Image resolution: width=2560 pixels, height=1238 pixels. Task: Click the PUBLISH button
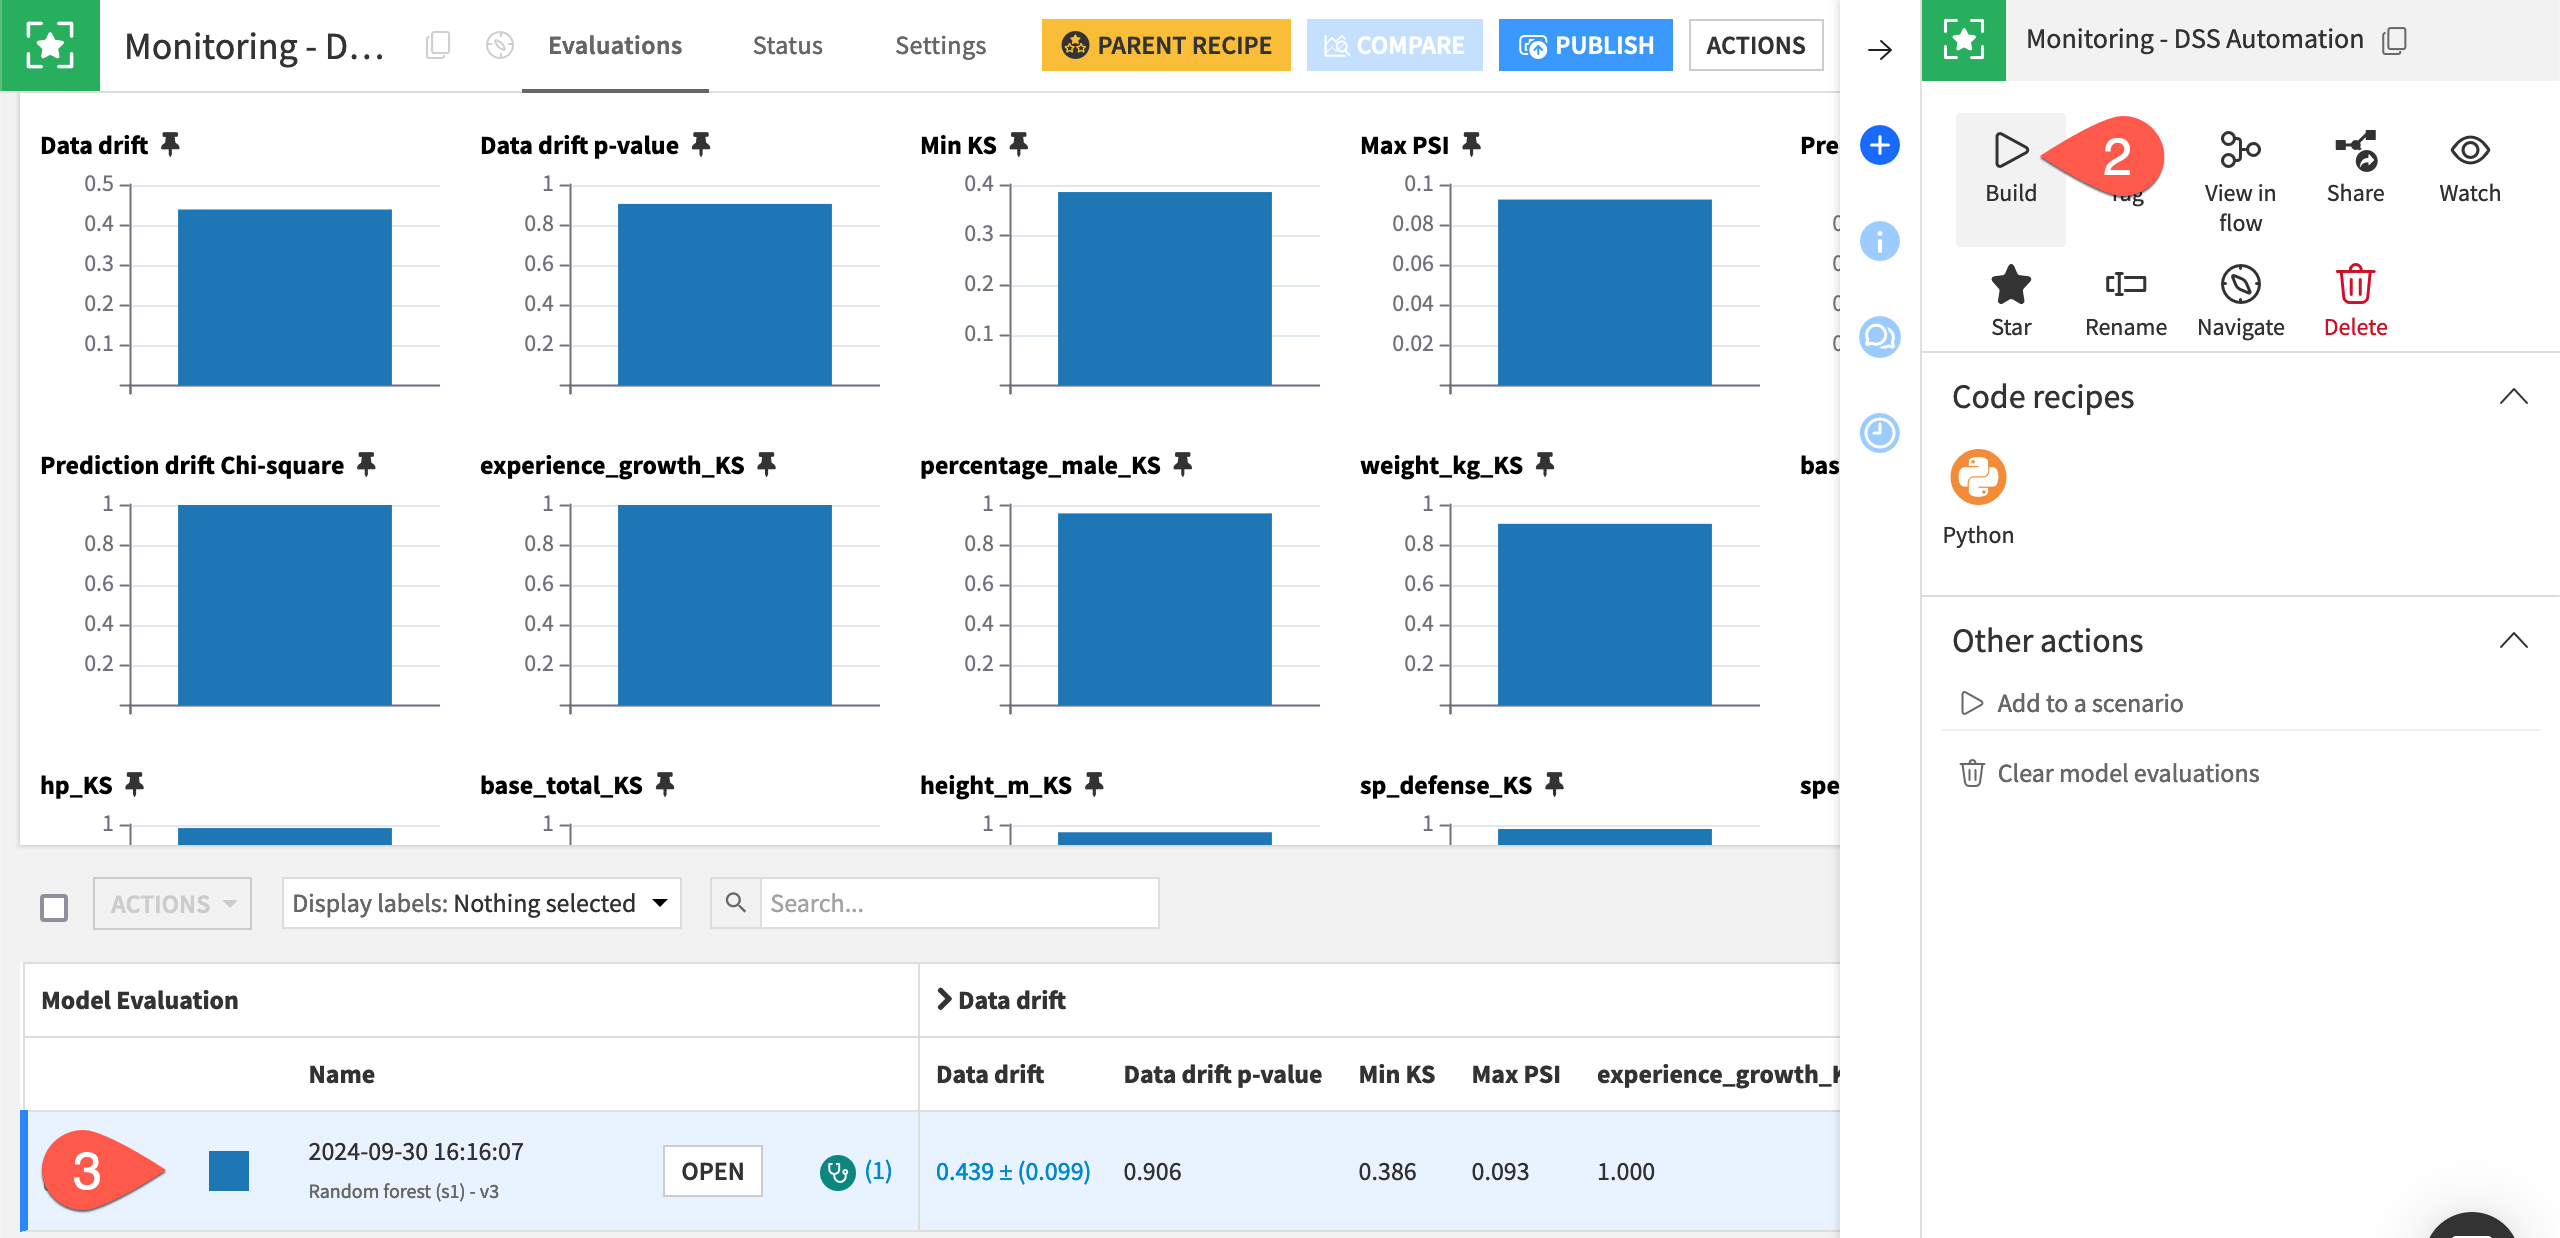1585,45
